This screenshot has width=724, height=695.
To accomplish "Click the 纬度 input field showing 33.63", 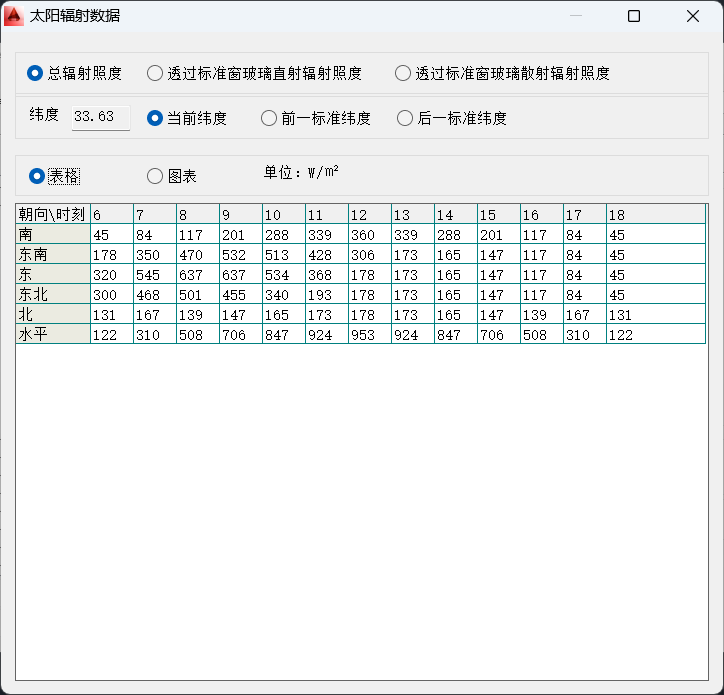I will pos(100,117).
